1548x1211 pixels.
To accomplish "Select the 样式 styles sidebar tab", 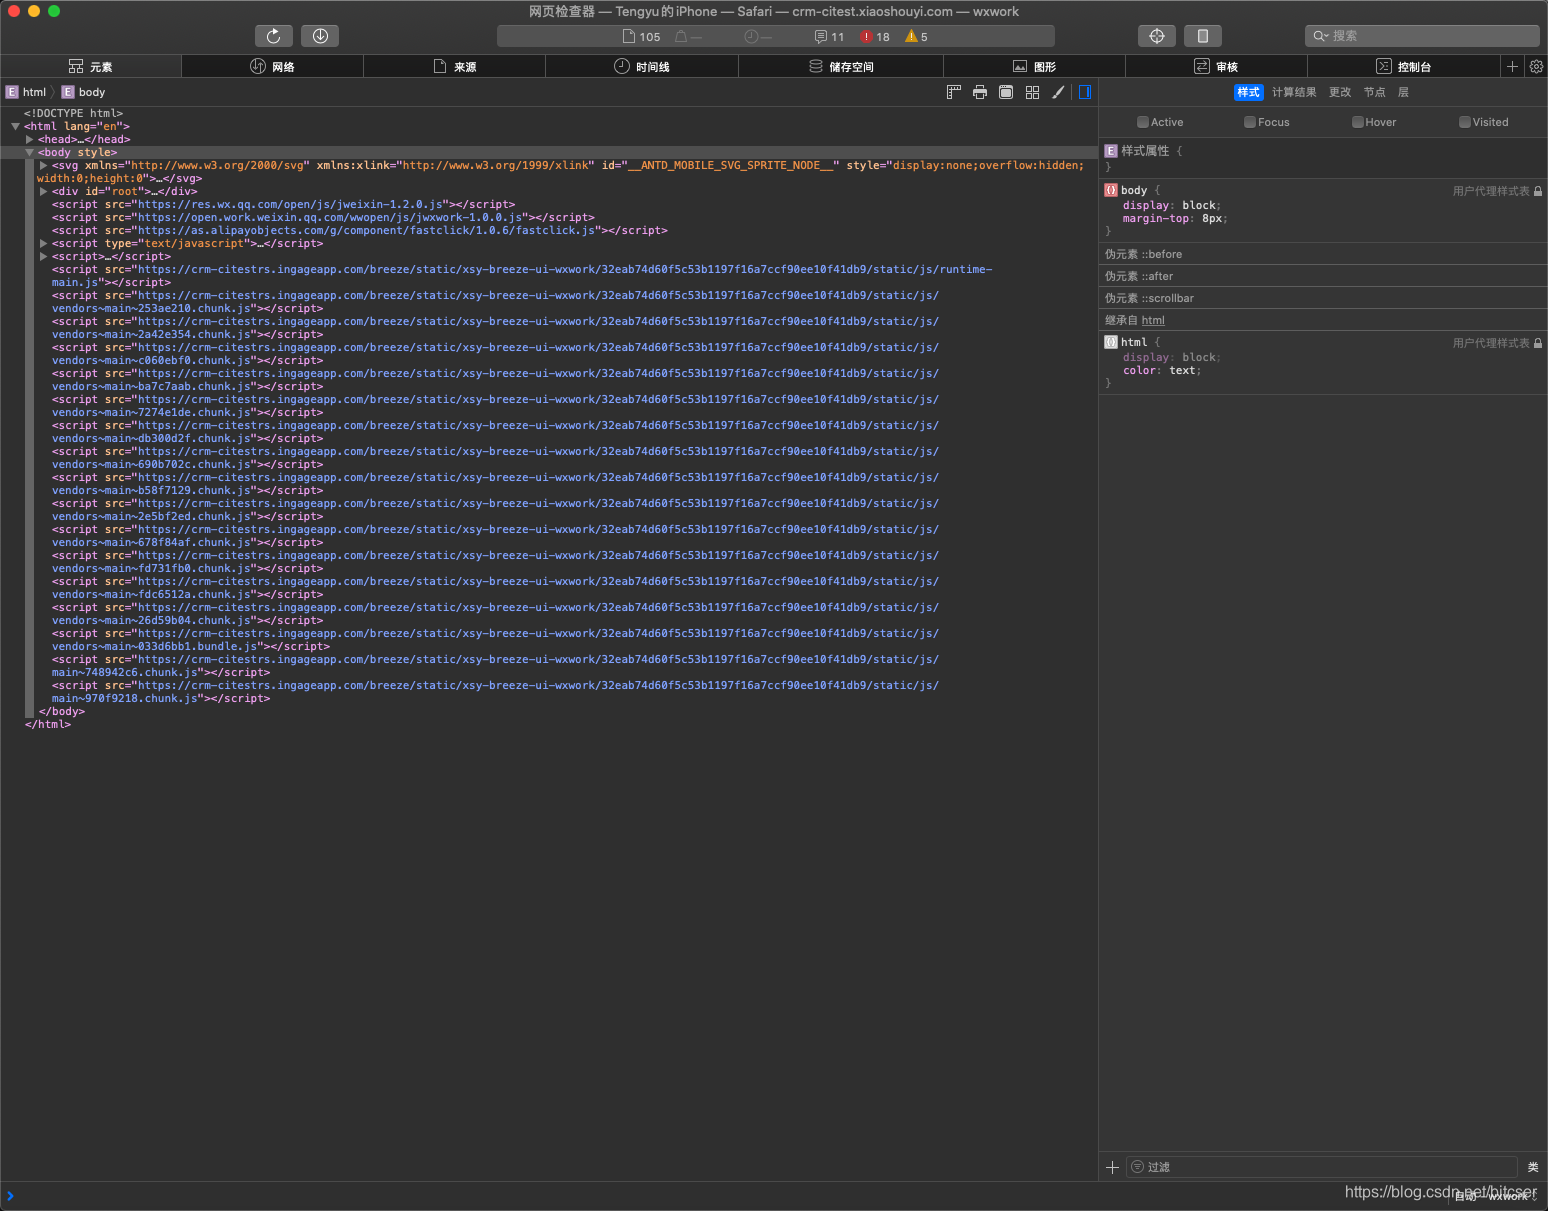I will point(1249,92).
